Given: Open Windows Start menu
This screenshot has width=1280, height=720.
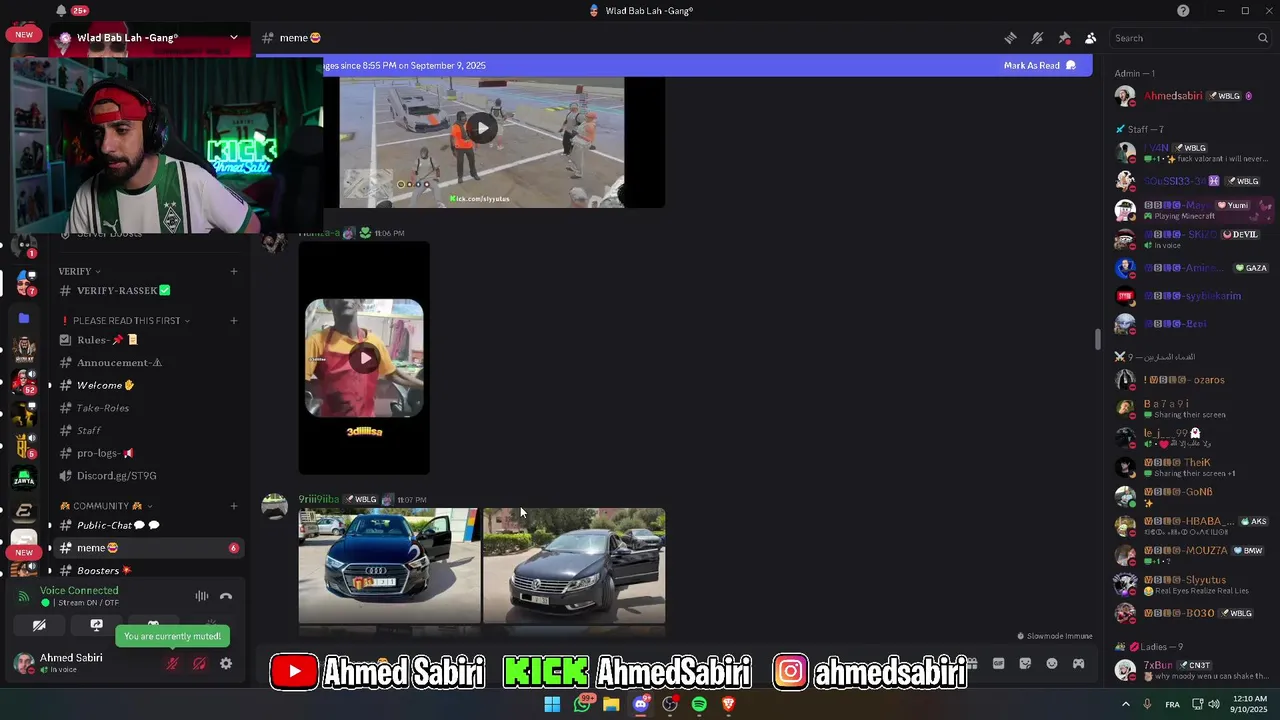Looking at the screenshot, I should click(x=552, y=704).
